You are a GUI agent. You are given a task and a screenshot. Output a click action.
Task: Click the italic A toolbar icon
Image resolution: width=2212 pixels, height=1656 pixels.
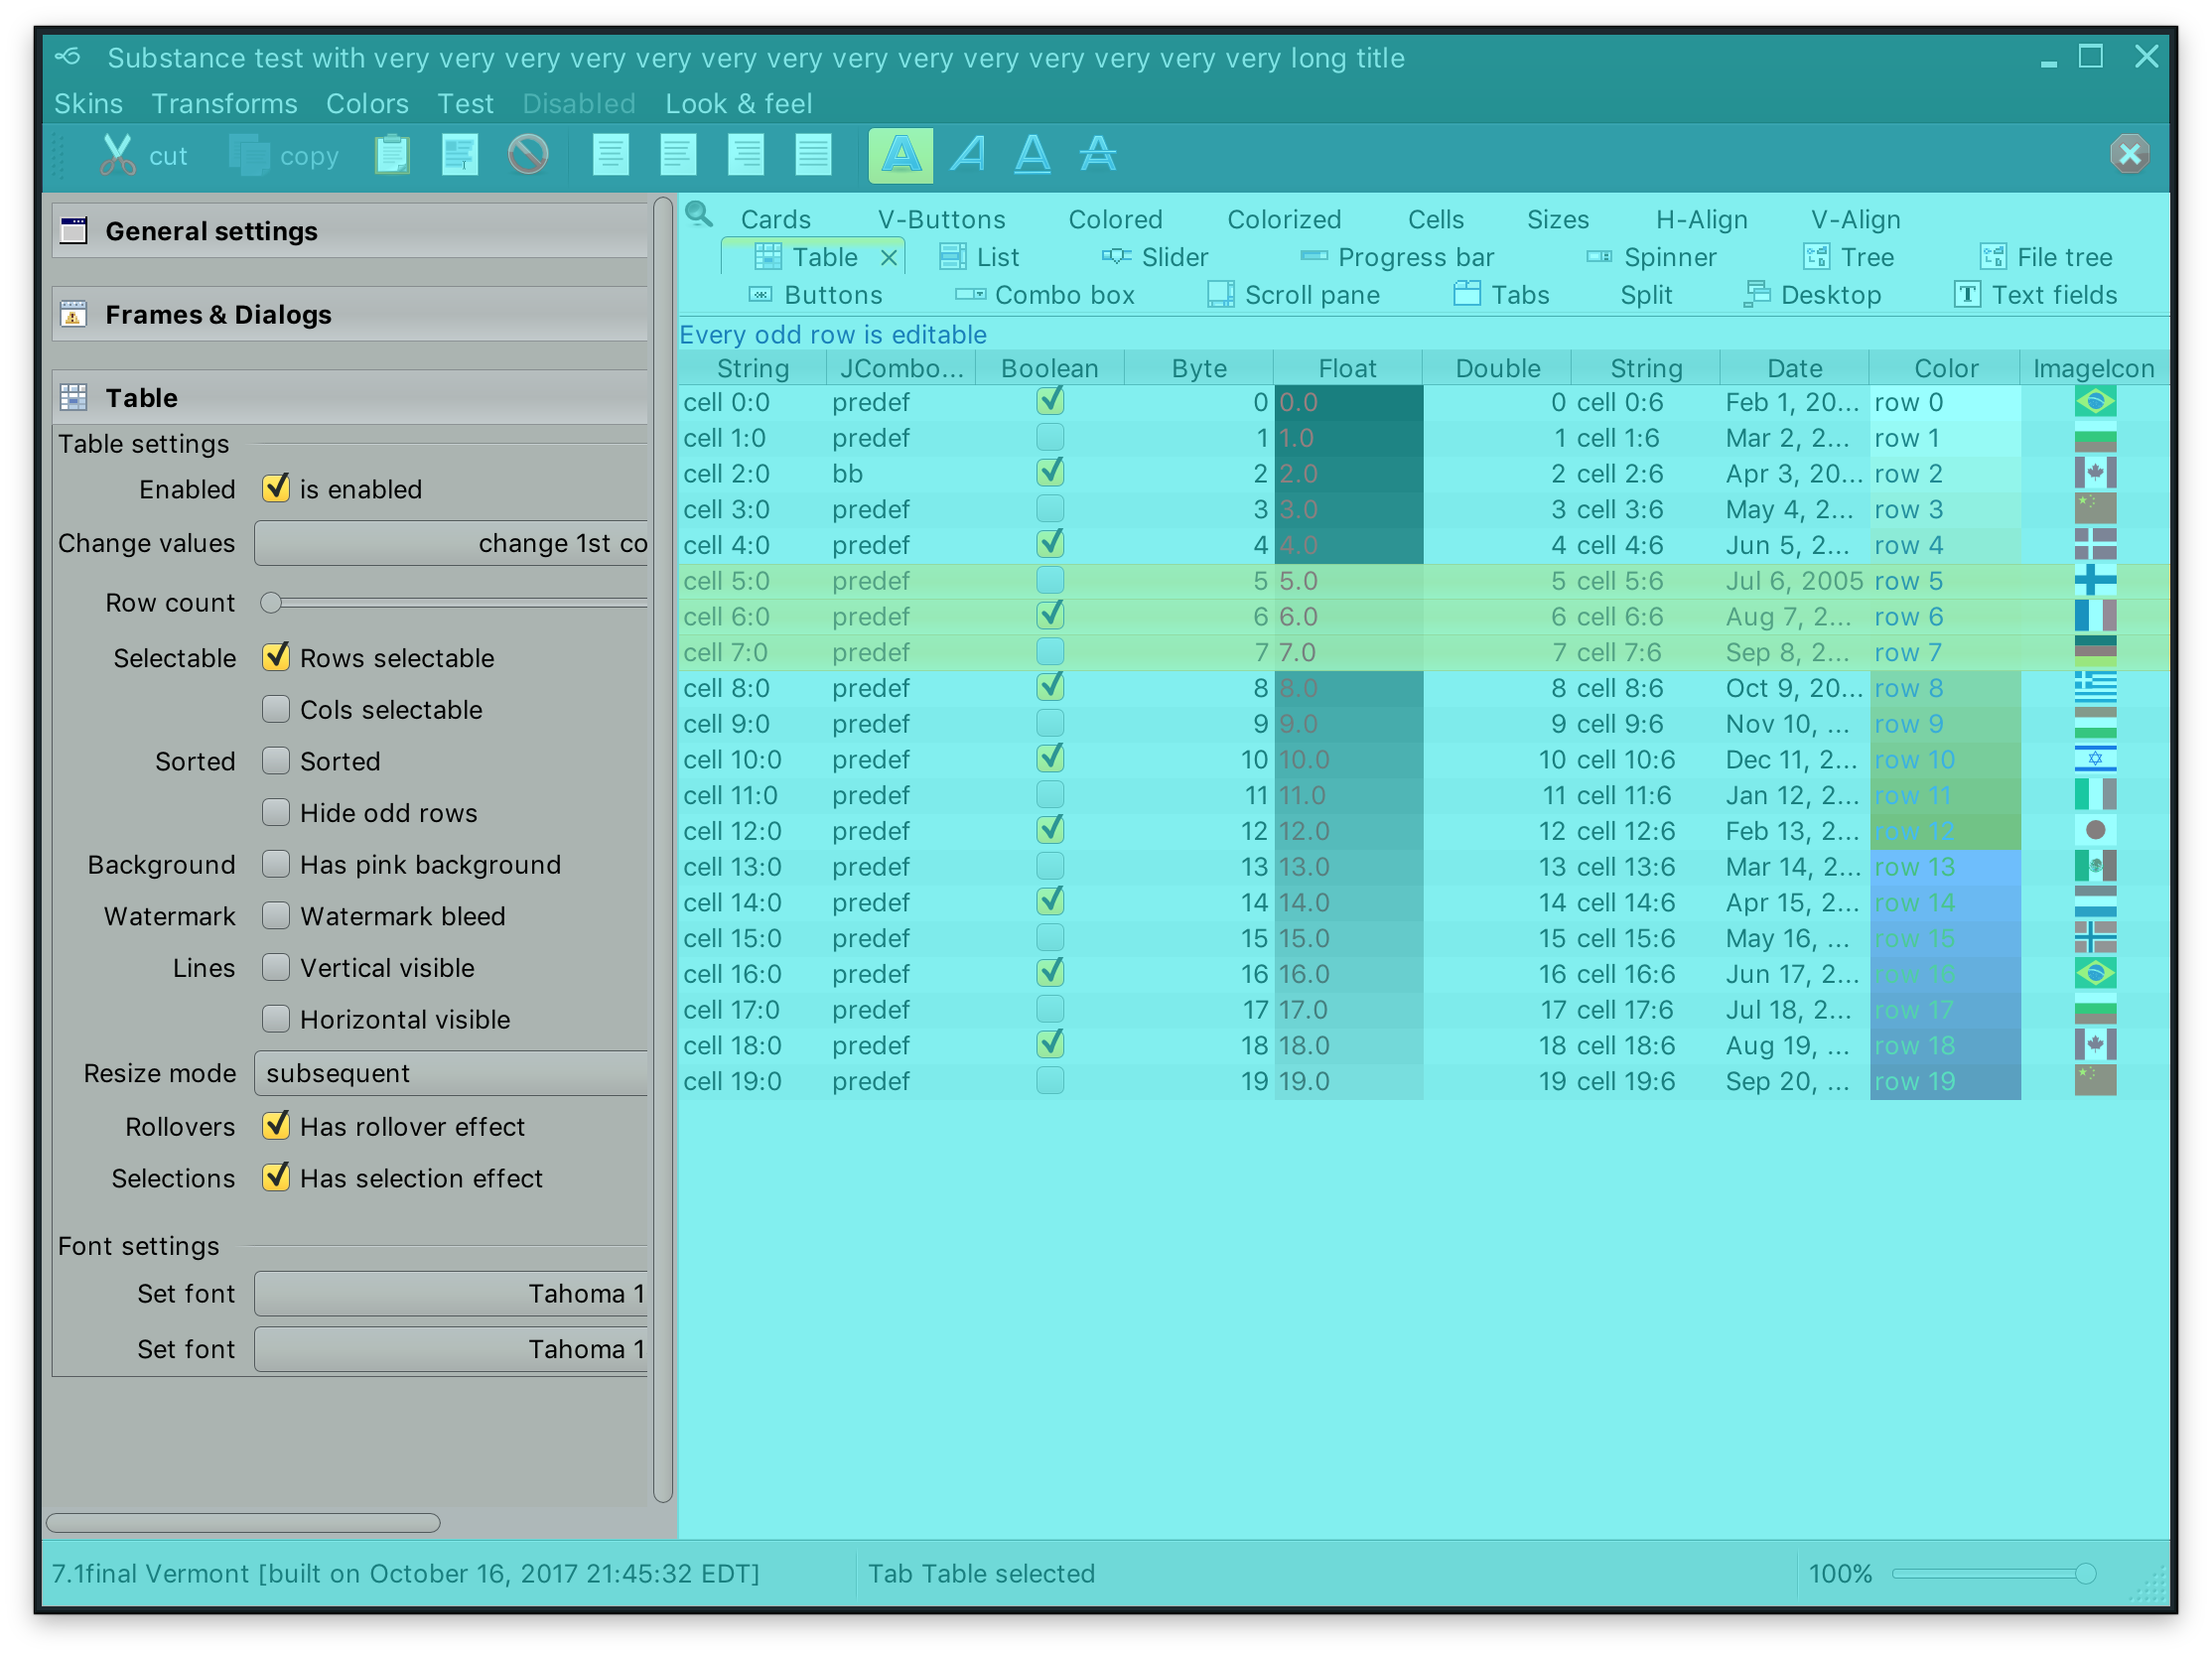(x=968, y=155)
